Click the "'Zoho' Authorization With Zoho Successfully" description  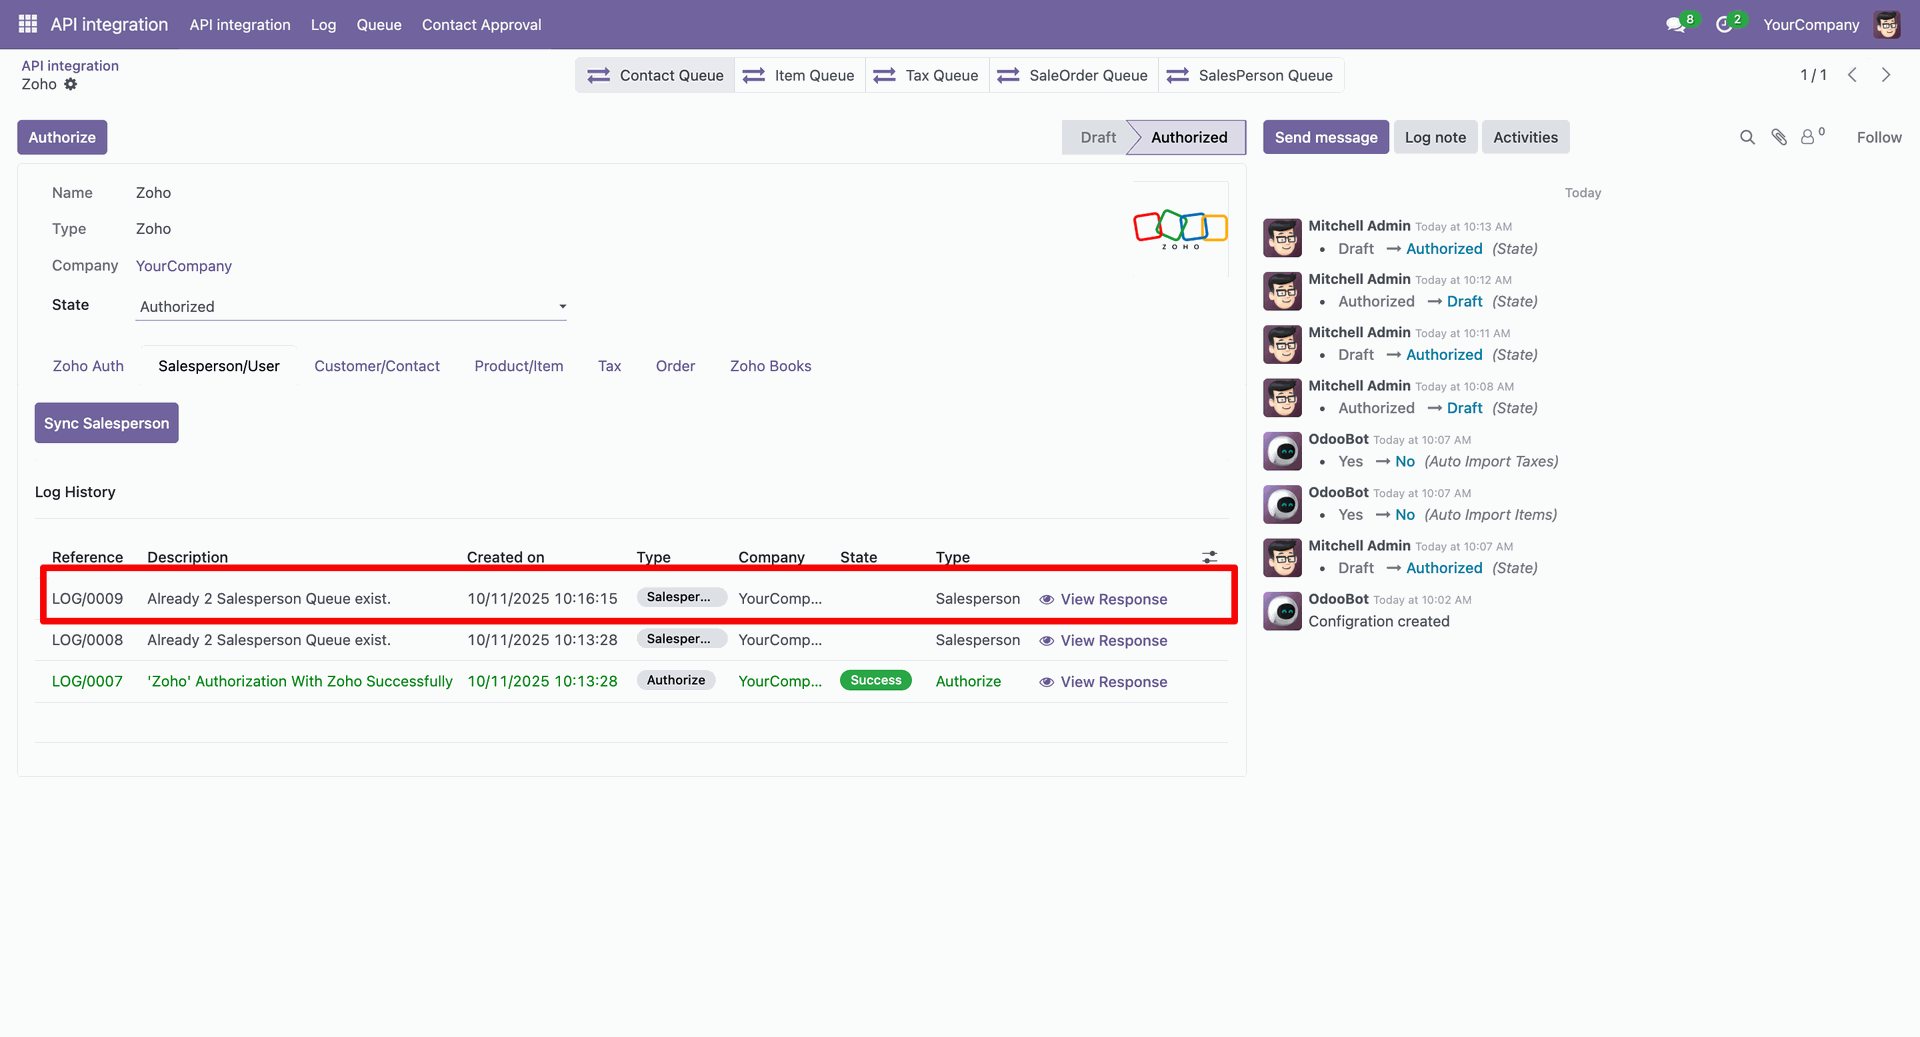(300, 681)
